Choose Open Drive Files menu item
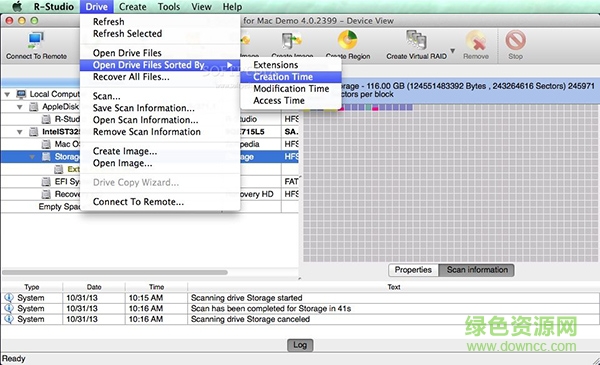This screenshot has width=600, height=365. point(160,53)
